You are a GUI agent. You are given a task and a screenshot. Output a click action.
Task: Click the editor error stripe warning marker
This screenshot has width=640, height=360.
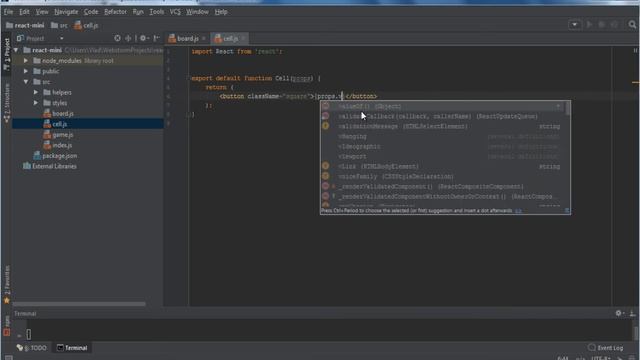click(x=636, y=82)
